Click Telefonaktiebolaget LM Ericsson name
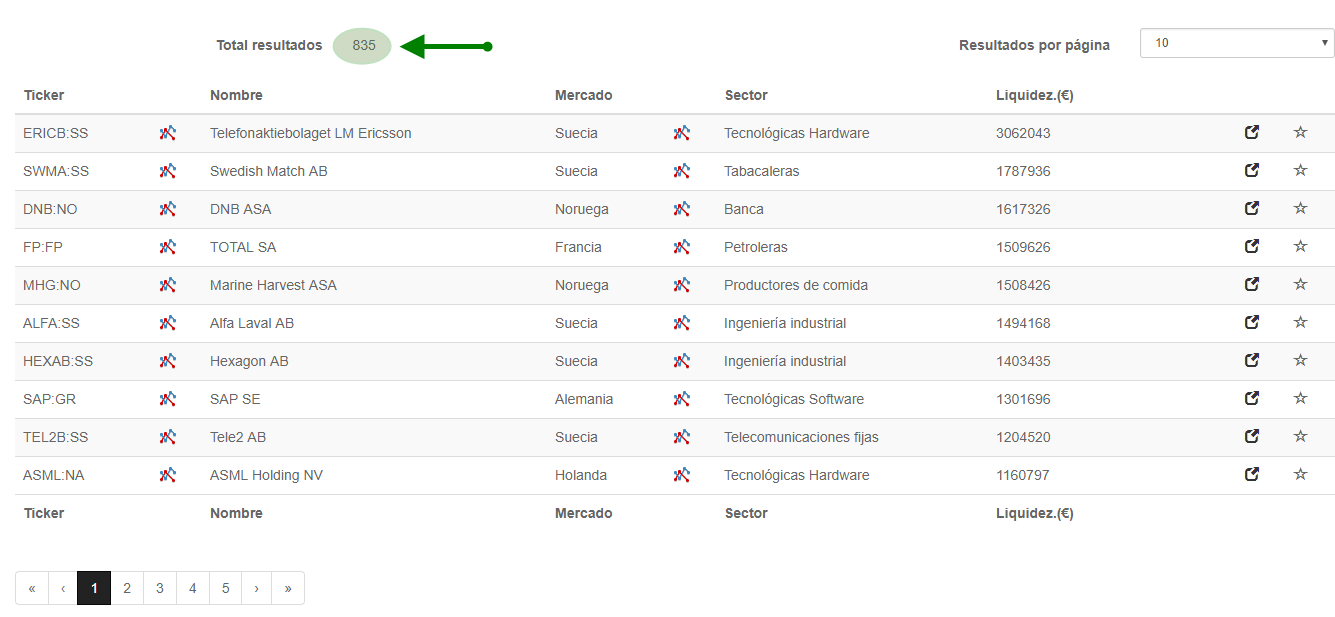Screen dimensions: 1335x617 pos(311,133)
